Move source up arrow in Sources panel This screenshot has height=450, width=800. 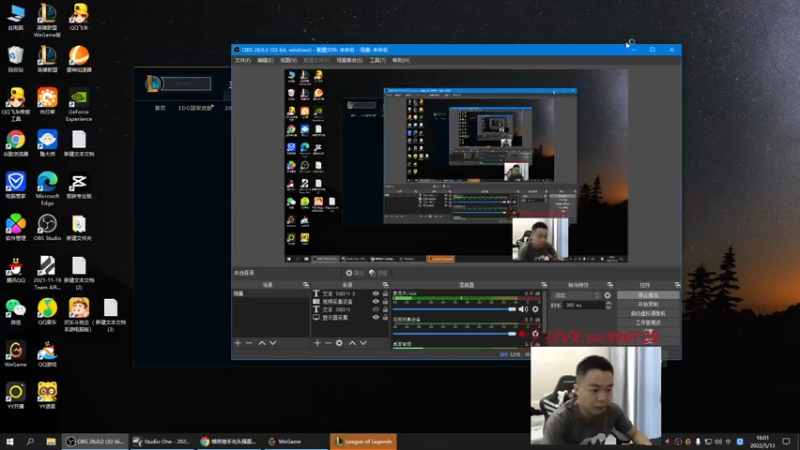352,343
